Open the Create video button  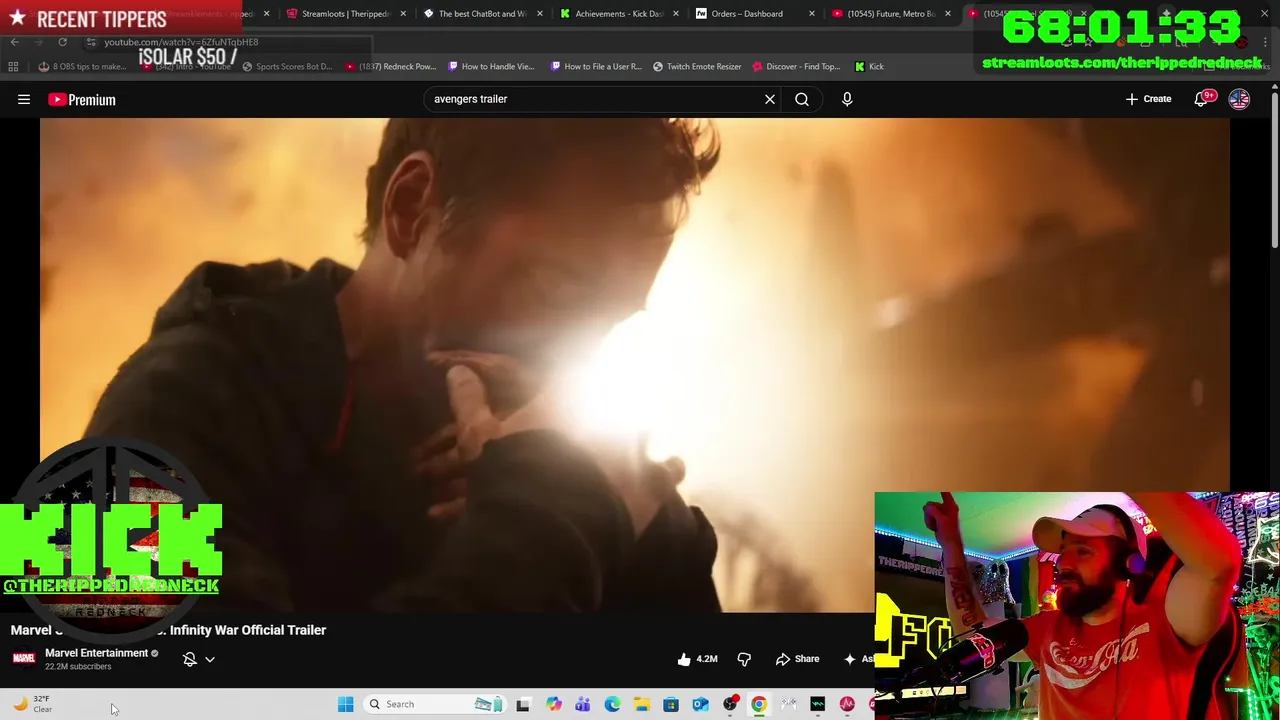[x=1148, y=99]
